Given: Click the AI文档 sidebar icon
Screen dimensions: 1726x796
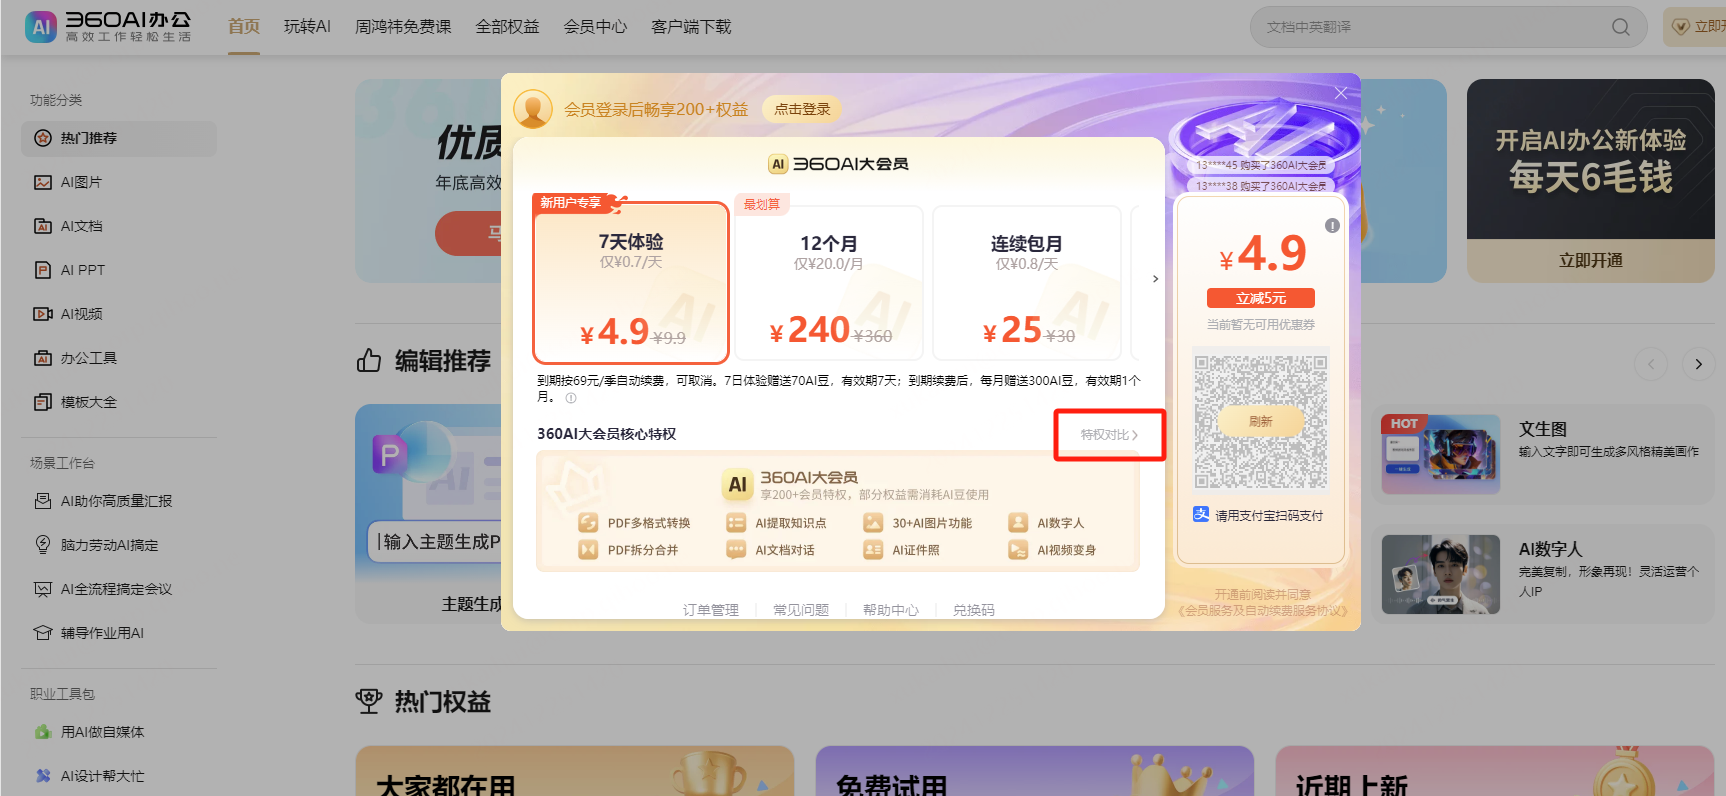Looking at the screenshot, I should [43, 226].
